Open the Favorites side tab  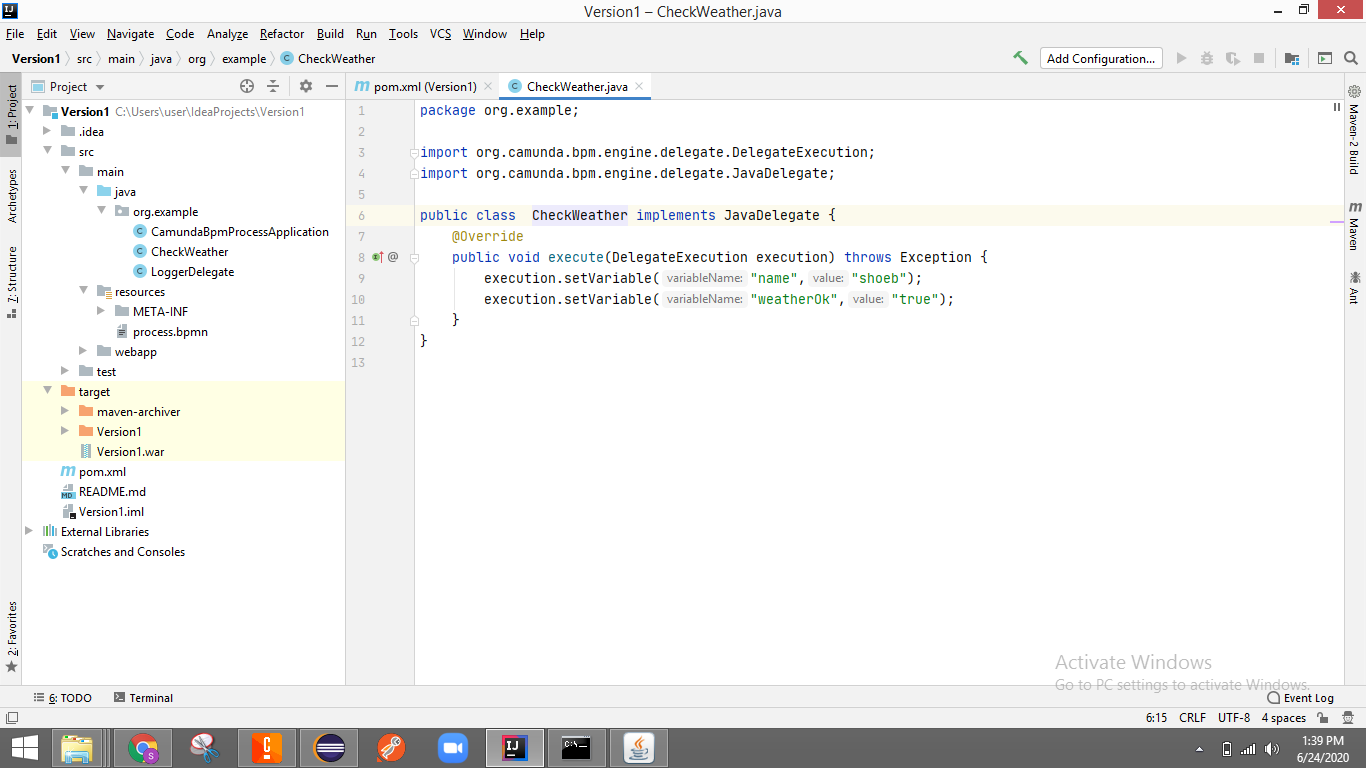[x=12, y=636]
